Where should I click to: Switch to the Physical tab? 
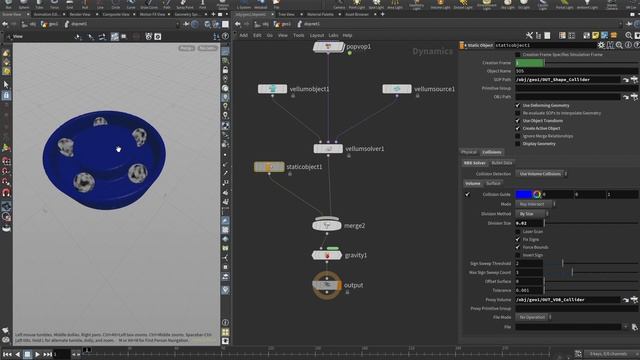[469, 152]
